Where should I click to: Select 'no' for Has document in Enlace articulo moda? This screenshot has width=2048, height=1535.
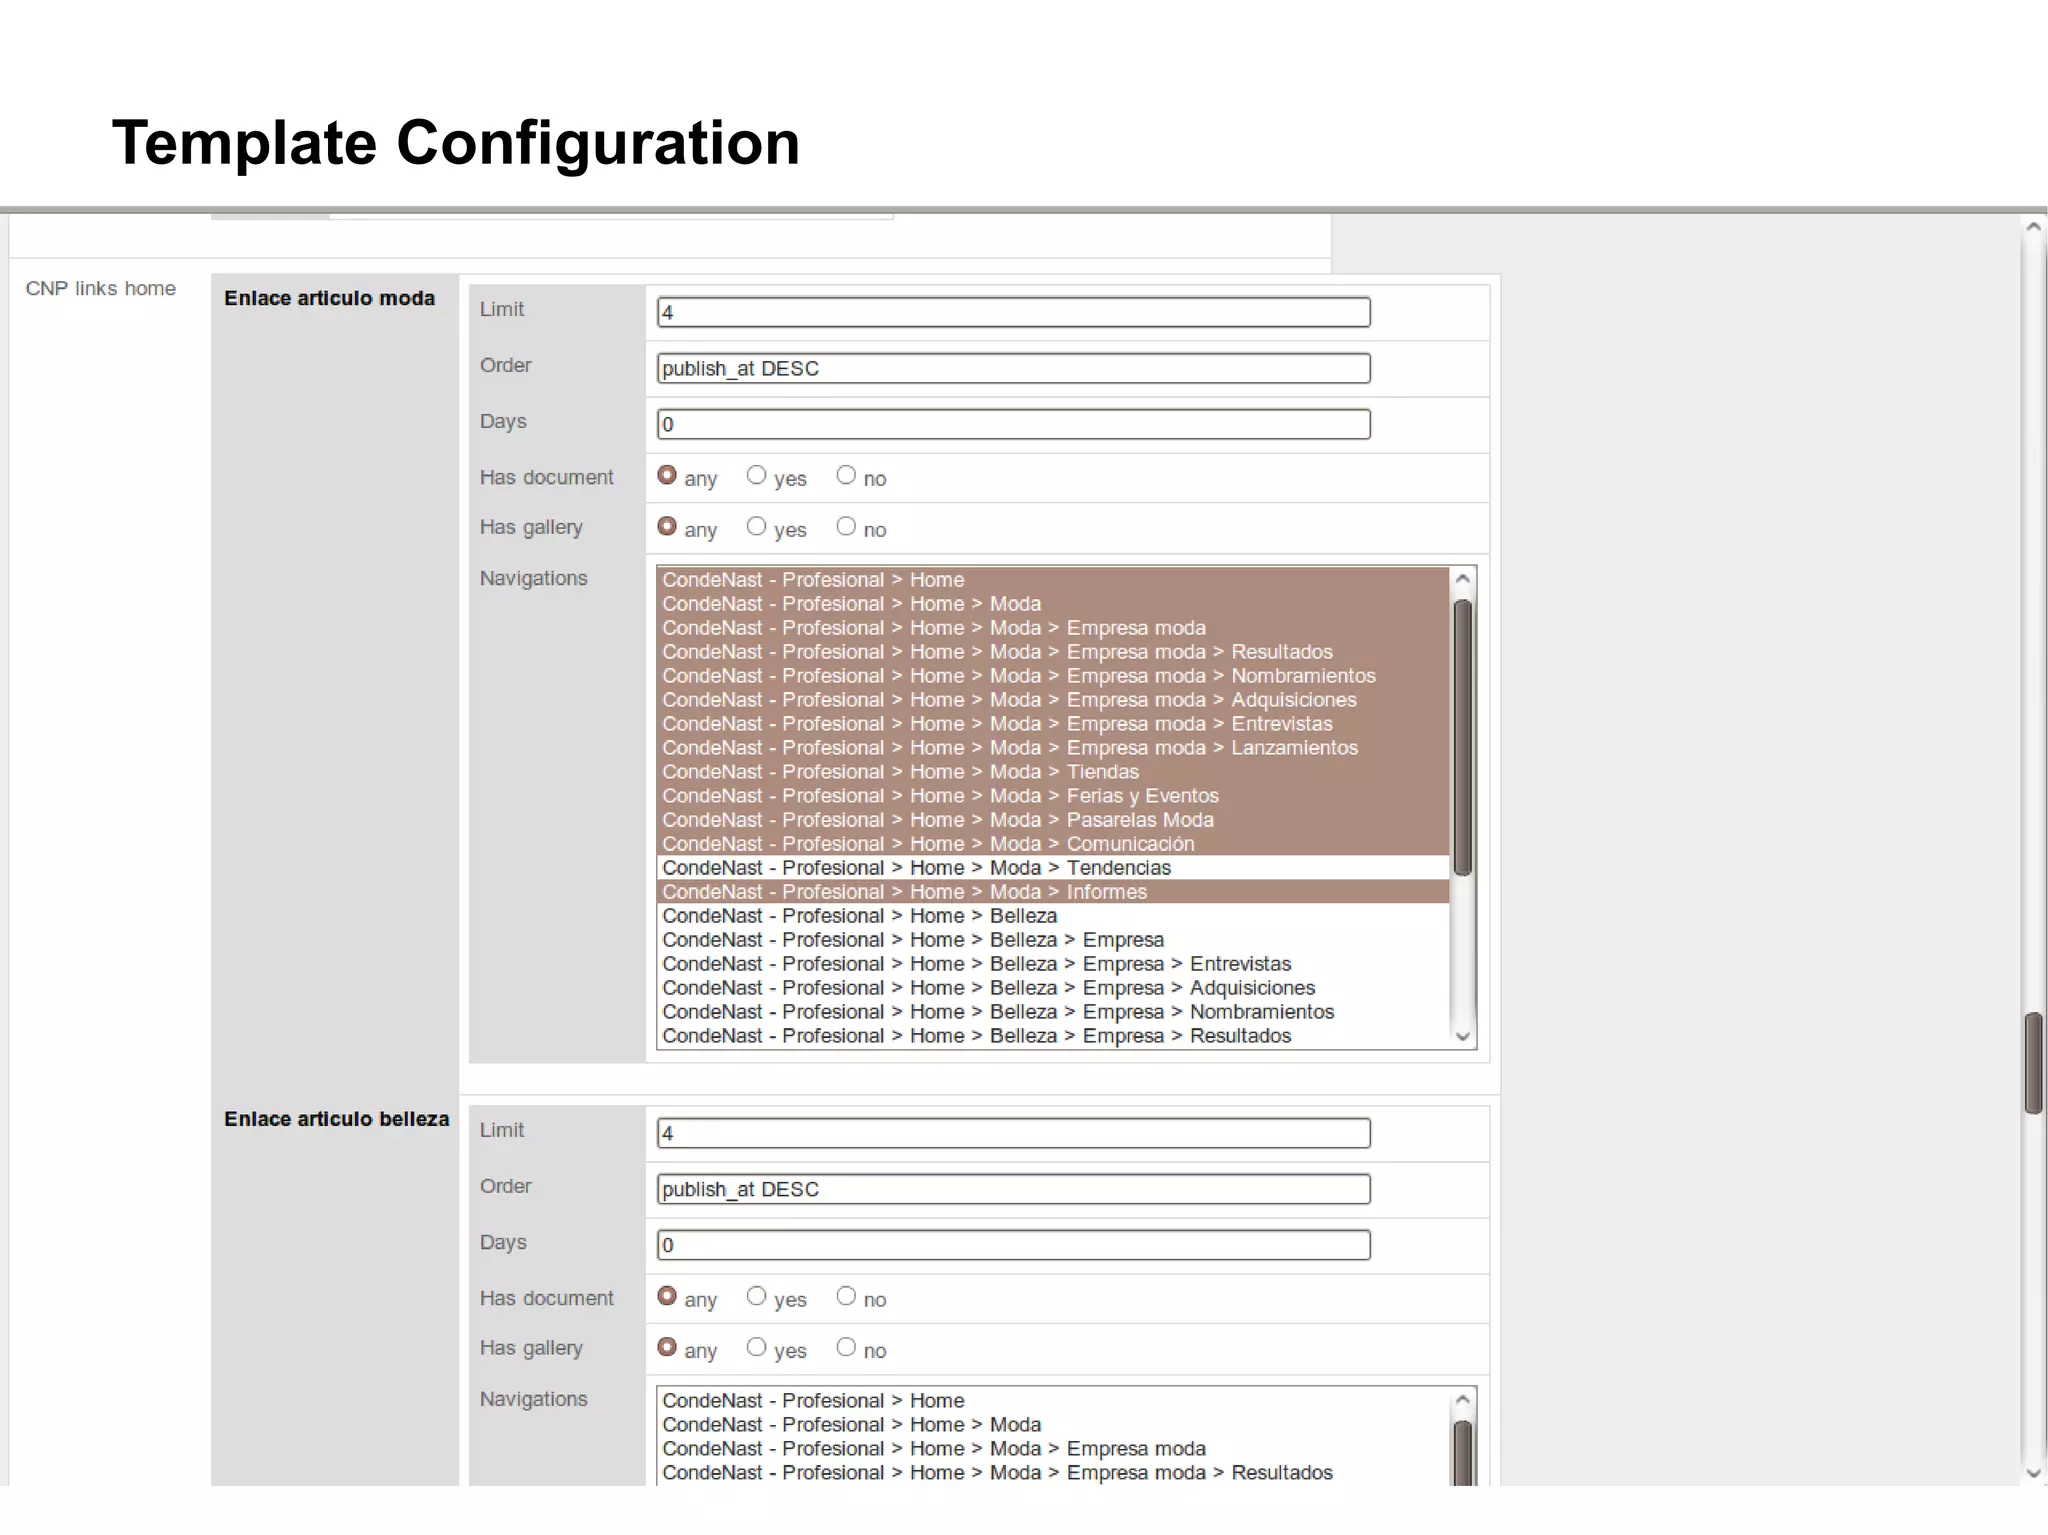click(x=846, y=476)
